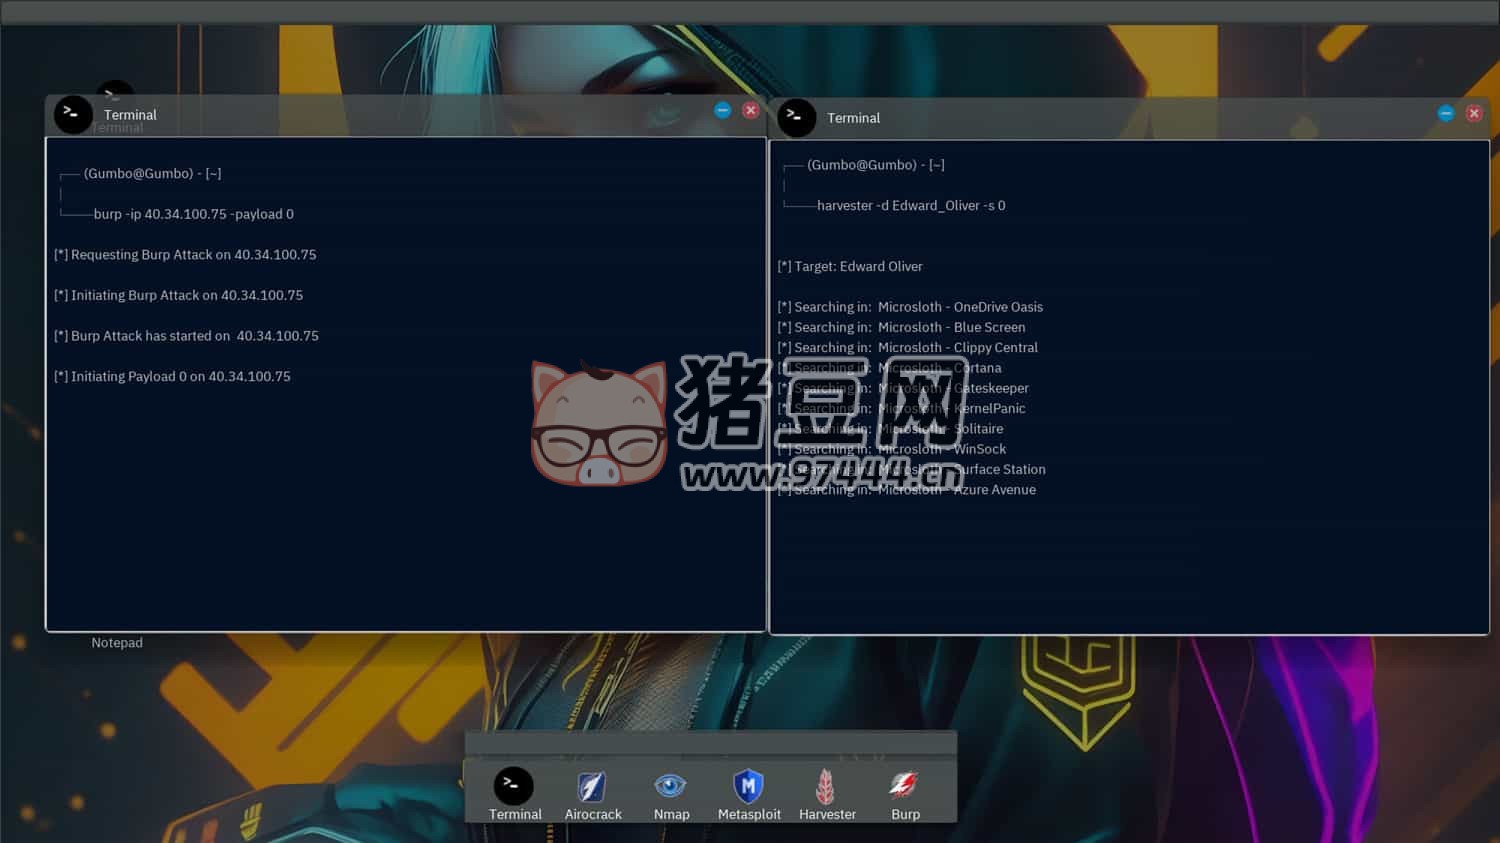Click the burp -ip 40.34.100.75 command line
This screenshot has height=843, width=1500.
[x=193, y=214]
